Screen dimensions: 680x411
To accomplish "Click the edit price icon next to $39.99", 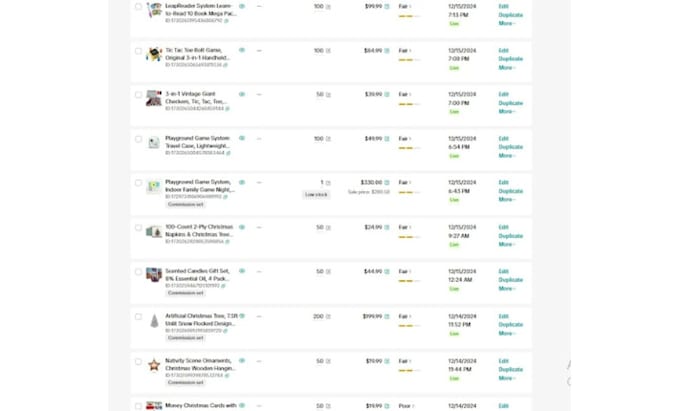I will (387, 94).
